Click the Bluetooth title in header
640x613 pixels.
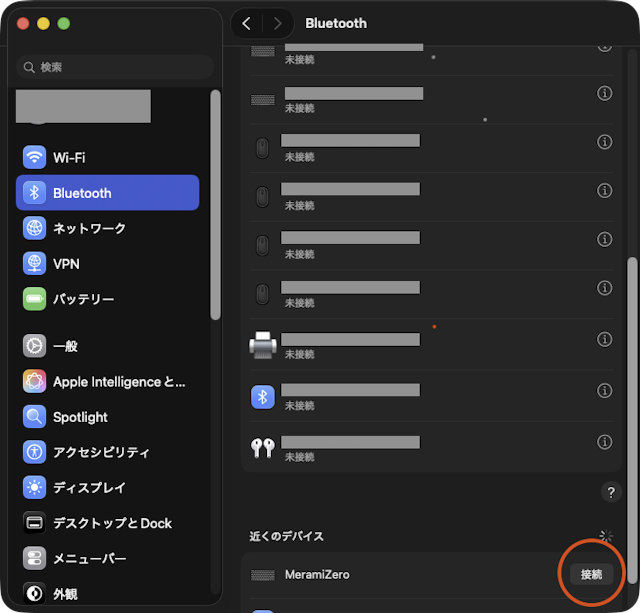point(336,24)
